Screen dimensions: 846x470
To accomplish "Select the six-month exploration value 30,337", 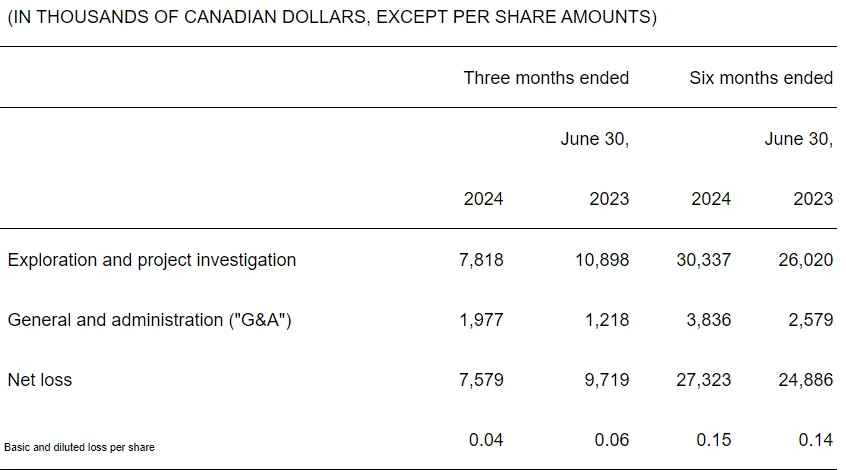I will [704, 260].
